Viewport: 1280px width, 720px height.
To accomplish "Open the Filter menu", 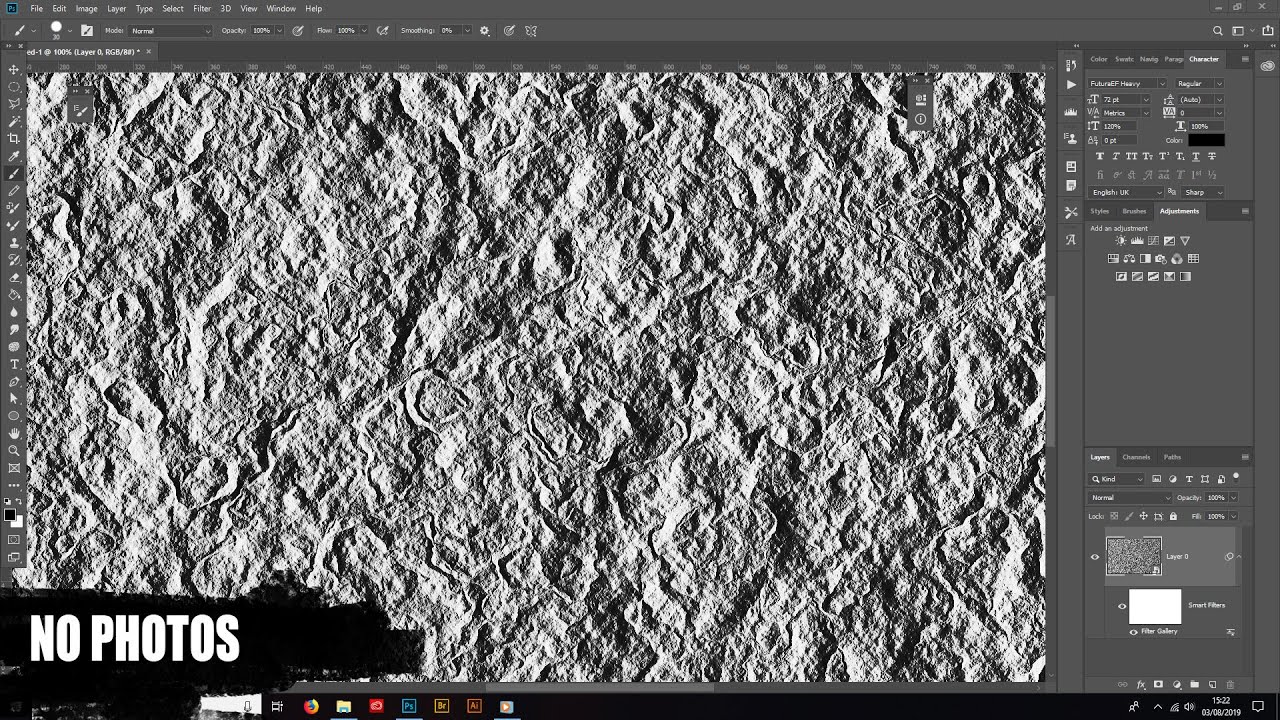I will coord(202,9).
